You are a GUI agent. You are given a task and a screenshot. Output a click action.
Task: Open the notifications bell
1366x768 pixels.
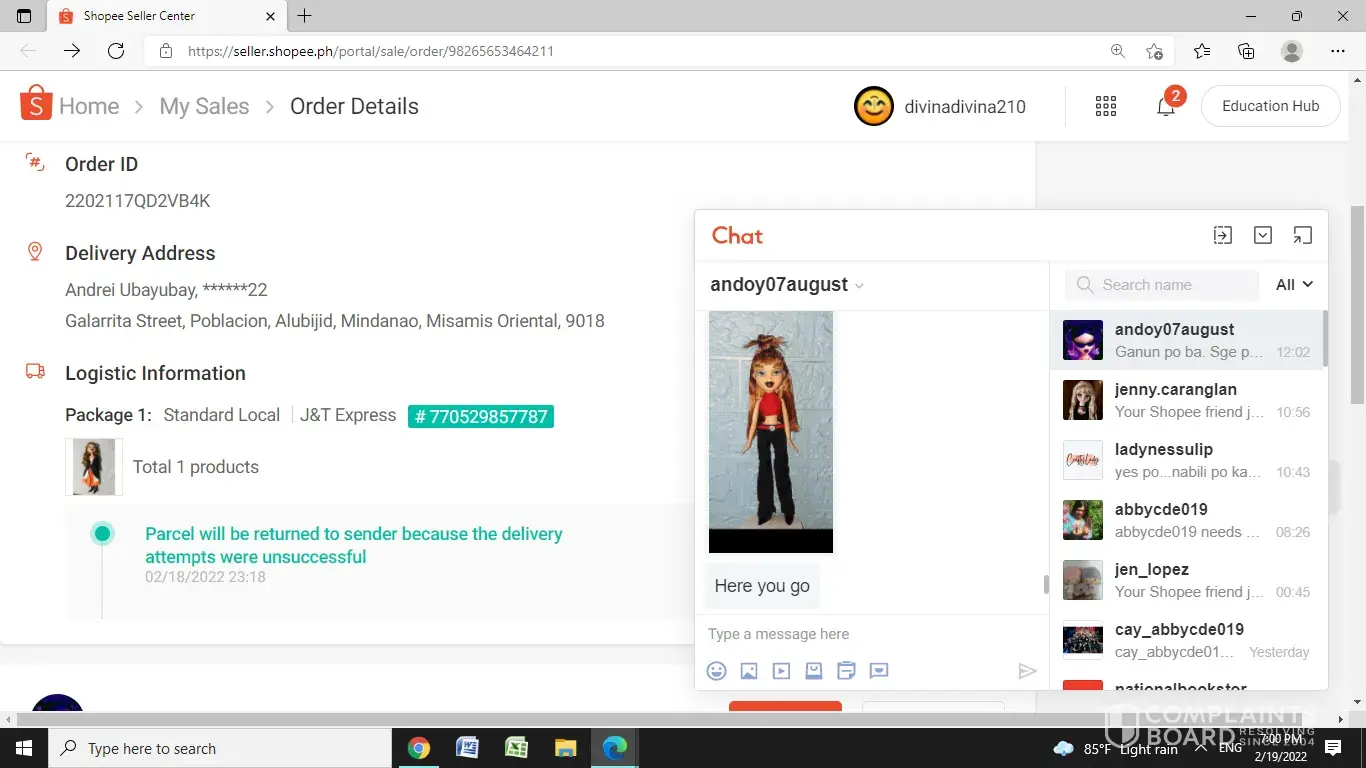tap(1166, 106)
